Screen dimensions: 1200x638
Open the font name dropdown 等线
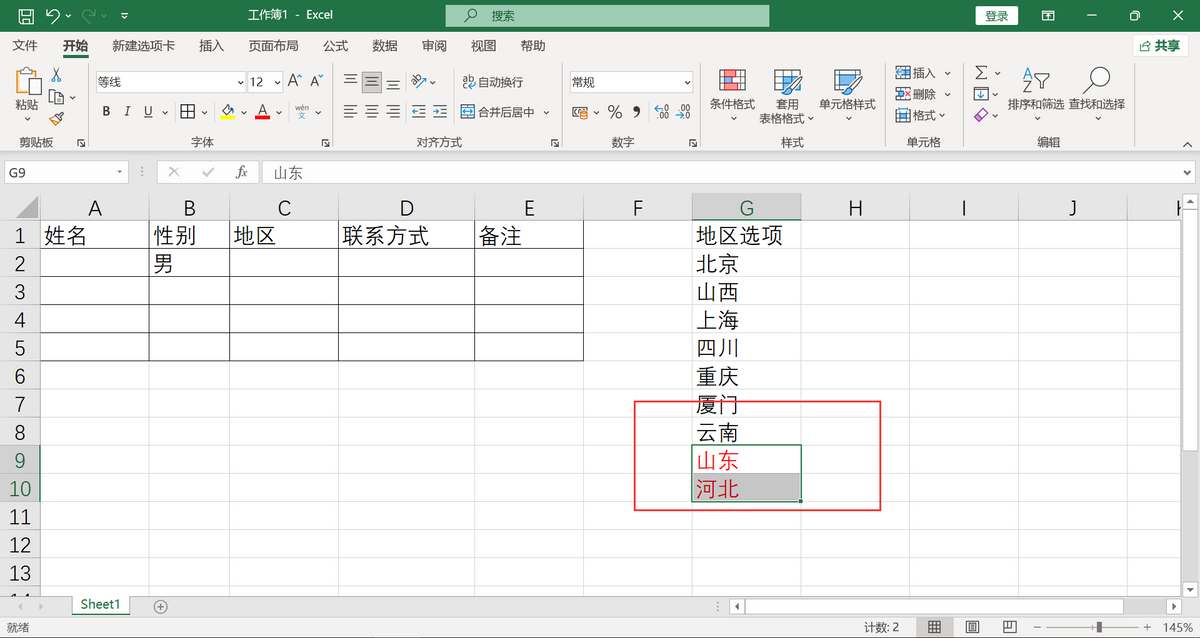click(x=240, y=82)
